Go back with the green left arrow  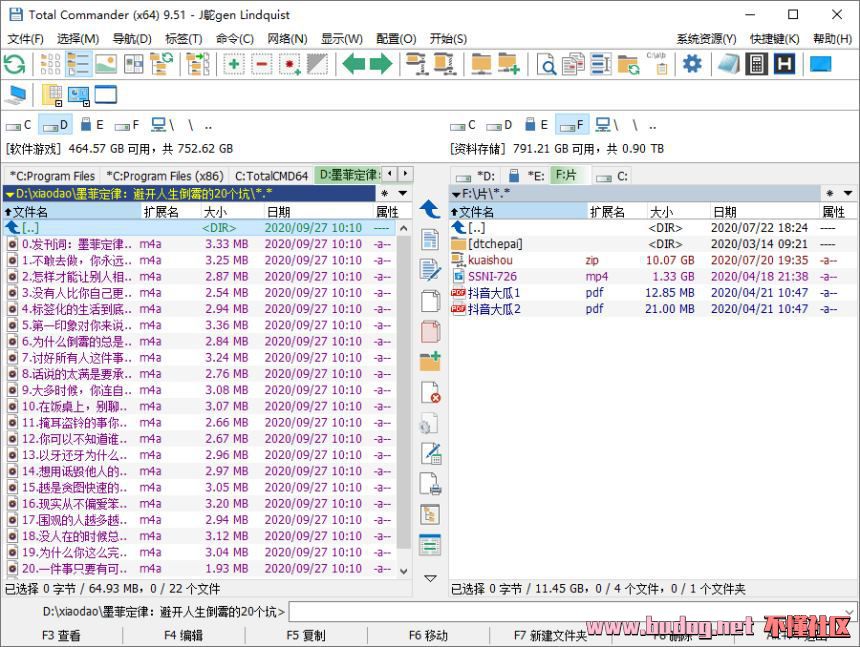coord(354,64)
